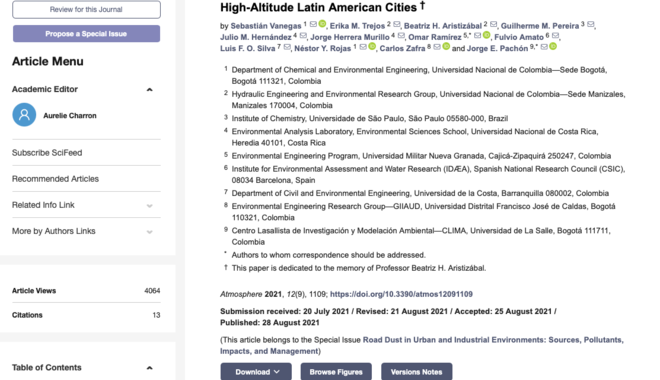Image resolution: width=660 pixels, height=380 pixels.
Task: Click Propose a Special Issue button
Action: point(86,34)
